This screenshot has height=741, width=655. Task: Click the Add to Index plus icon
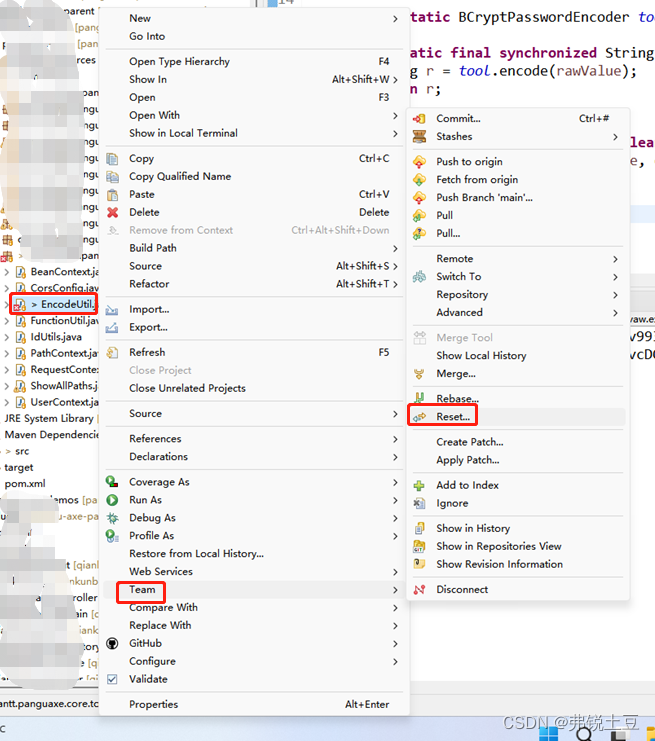point(419,485)
